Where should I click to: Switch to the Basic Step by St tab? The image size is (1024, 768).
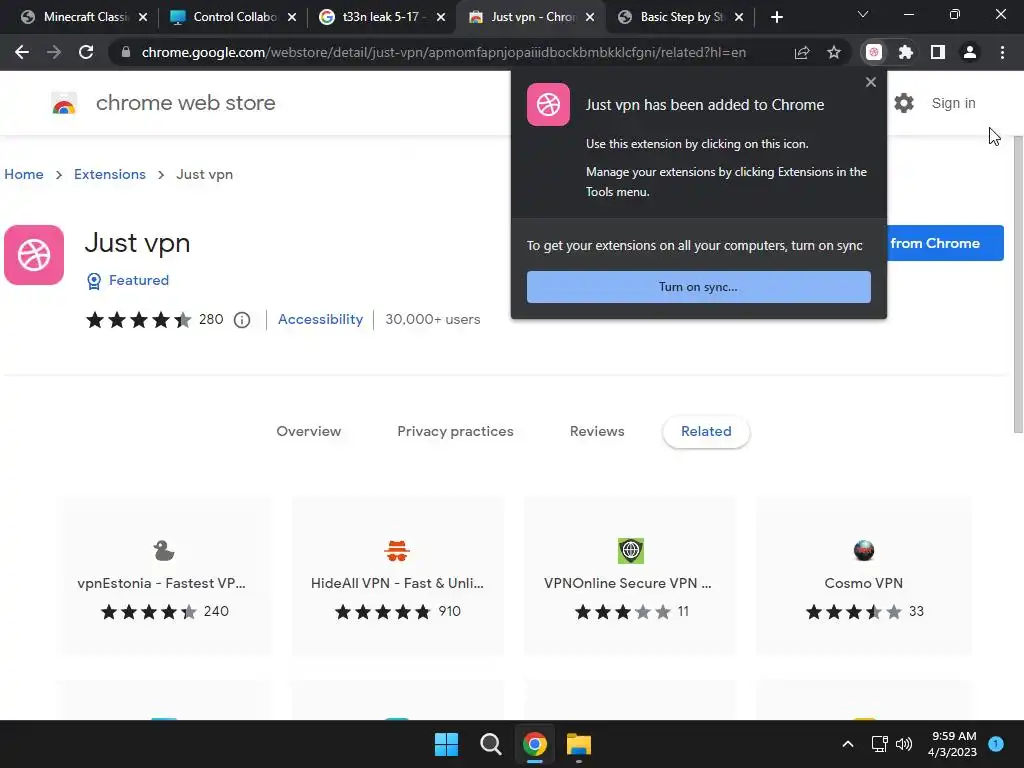pos(680,17)
